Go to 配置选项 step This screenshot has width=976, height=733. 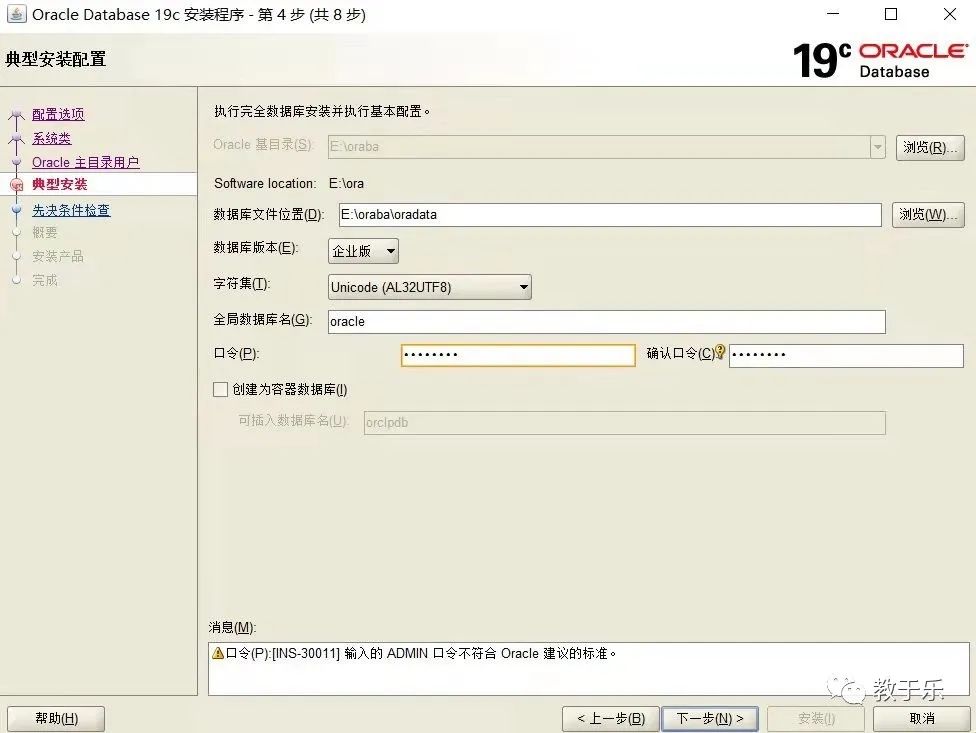point(58,114)
